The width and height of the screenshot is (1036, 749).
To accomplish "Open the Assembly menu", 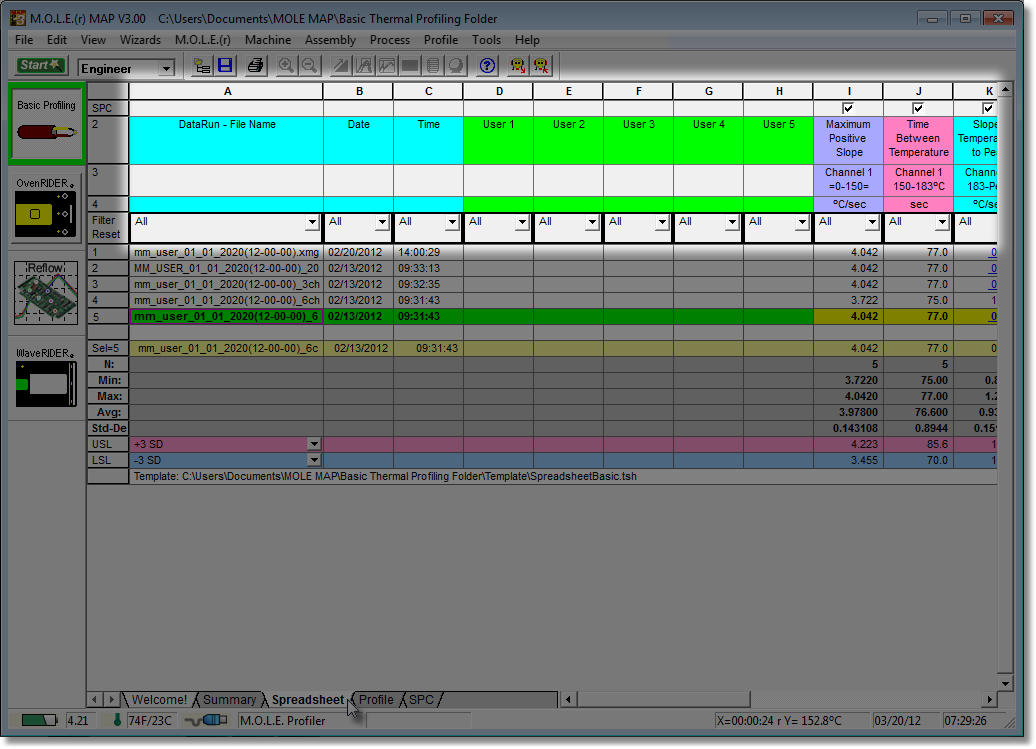I will pyautogui.click(x=330, y=40).
